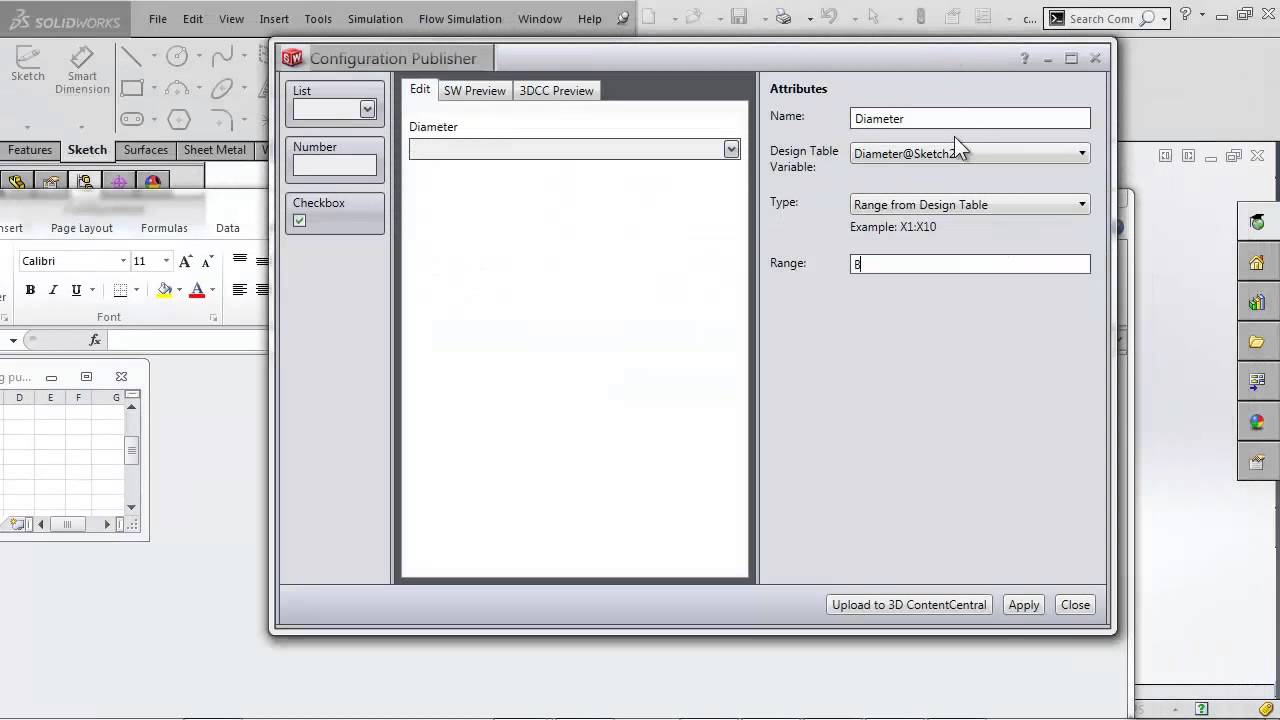The height and width of the screenshot is (720, 1280).
Task: Open the Simulation menu
Action: pos(375,18)
